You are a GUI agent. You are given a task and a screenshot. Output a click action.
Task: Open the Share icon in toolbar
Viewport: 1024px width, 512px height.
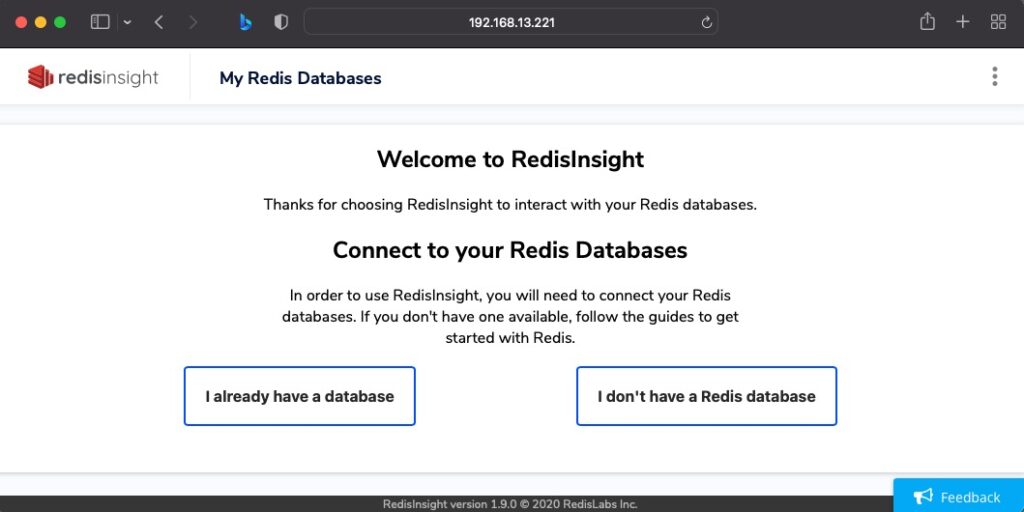[x=927, y=22]
